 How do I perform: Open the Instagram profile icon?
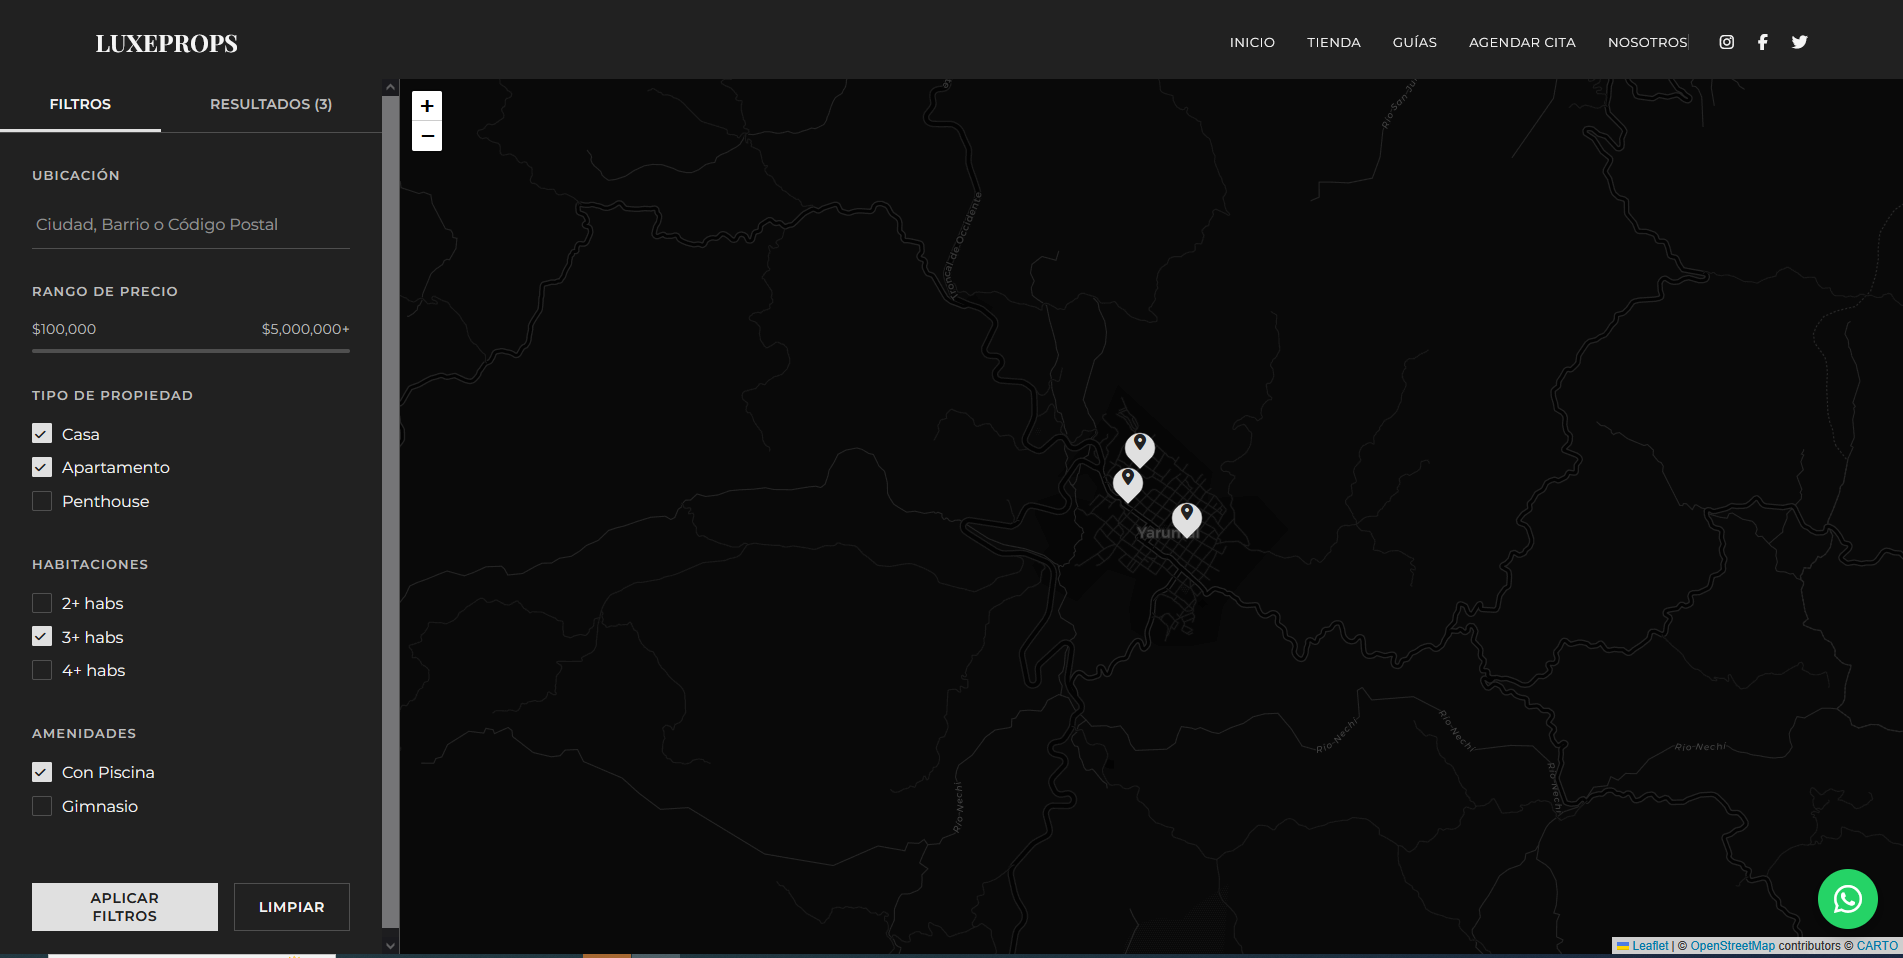click(1726, 42)
